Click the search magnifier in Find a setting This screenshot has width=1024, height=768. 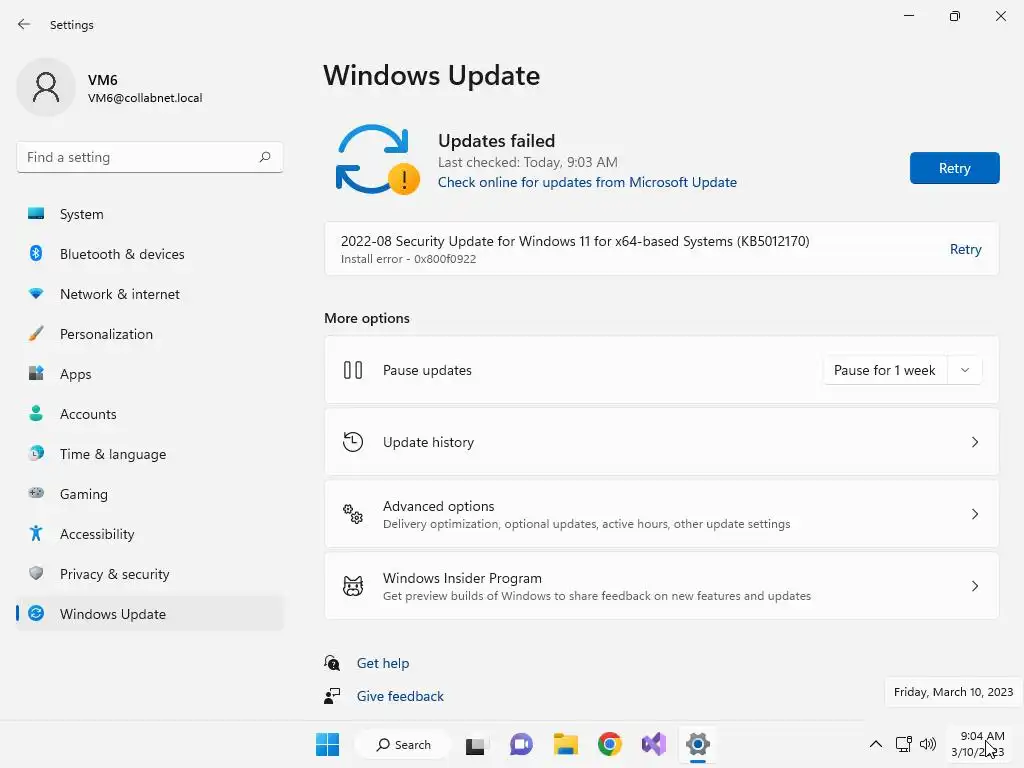pyautogui.click(x=264, y=157)
